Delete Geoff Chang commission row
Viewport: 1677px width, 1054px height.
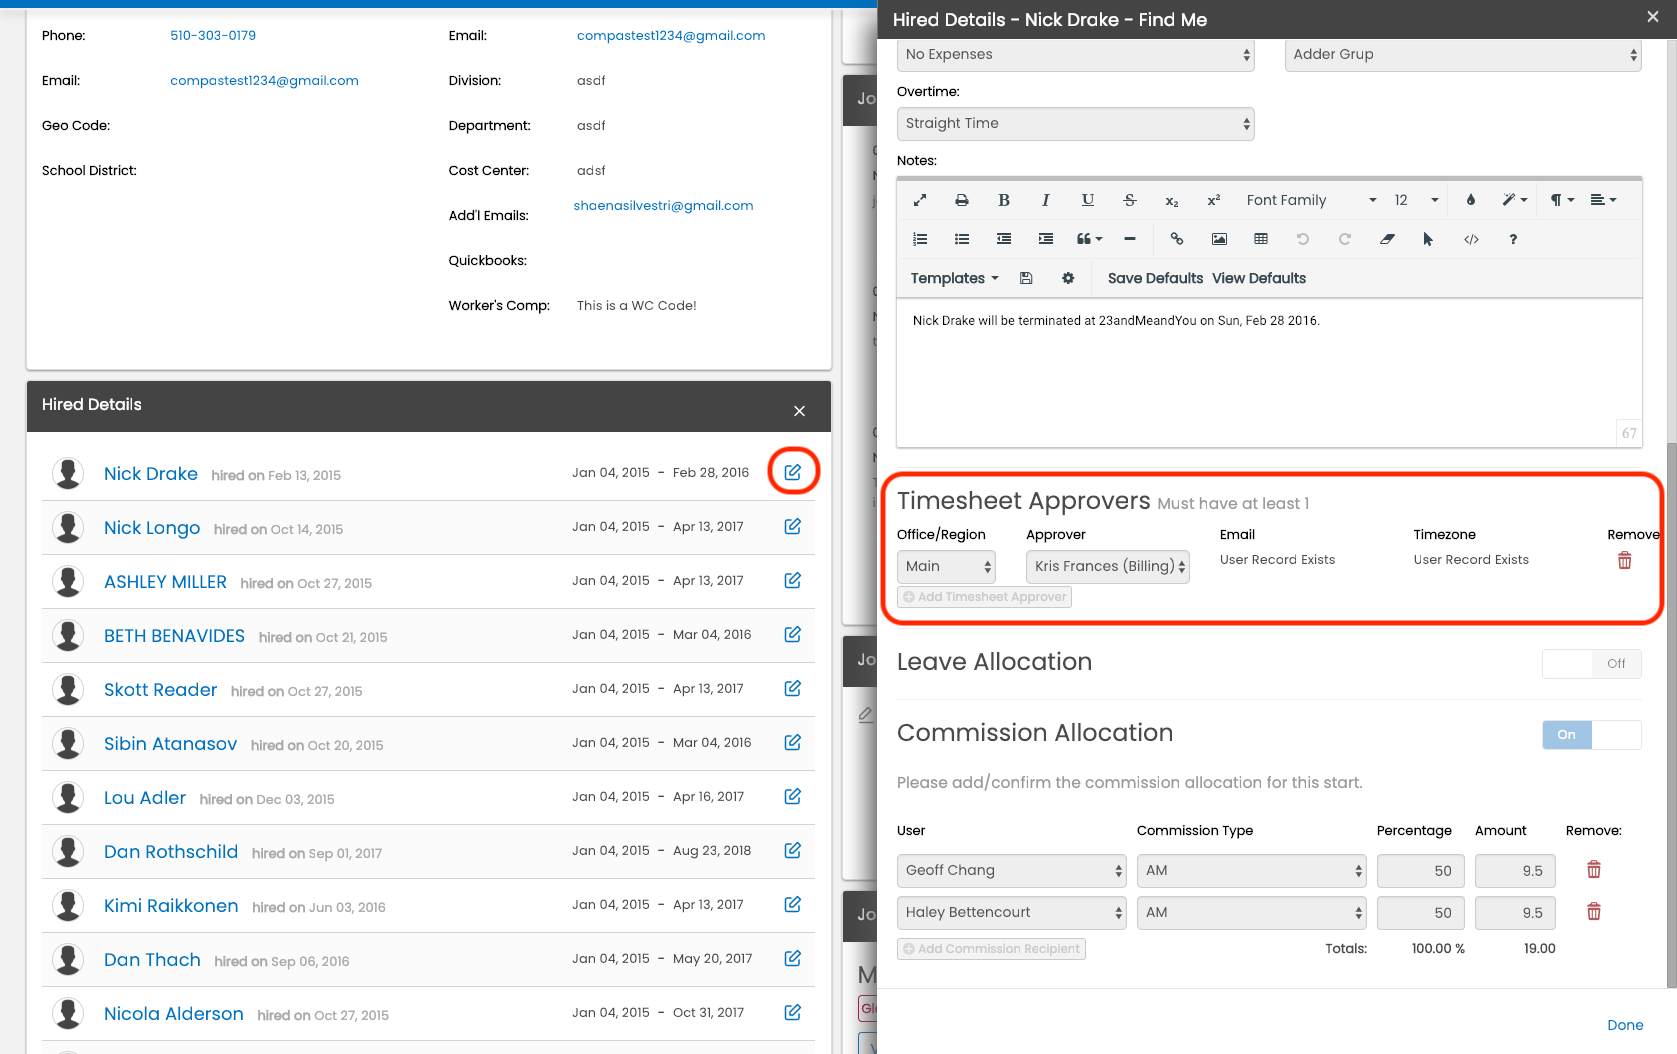[x=1593, y=870]
